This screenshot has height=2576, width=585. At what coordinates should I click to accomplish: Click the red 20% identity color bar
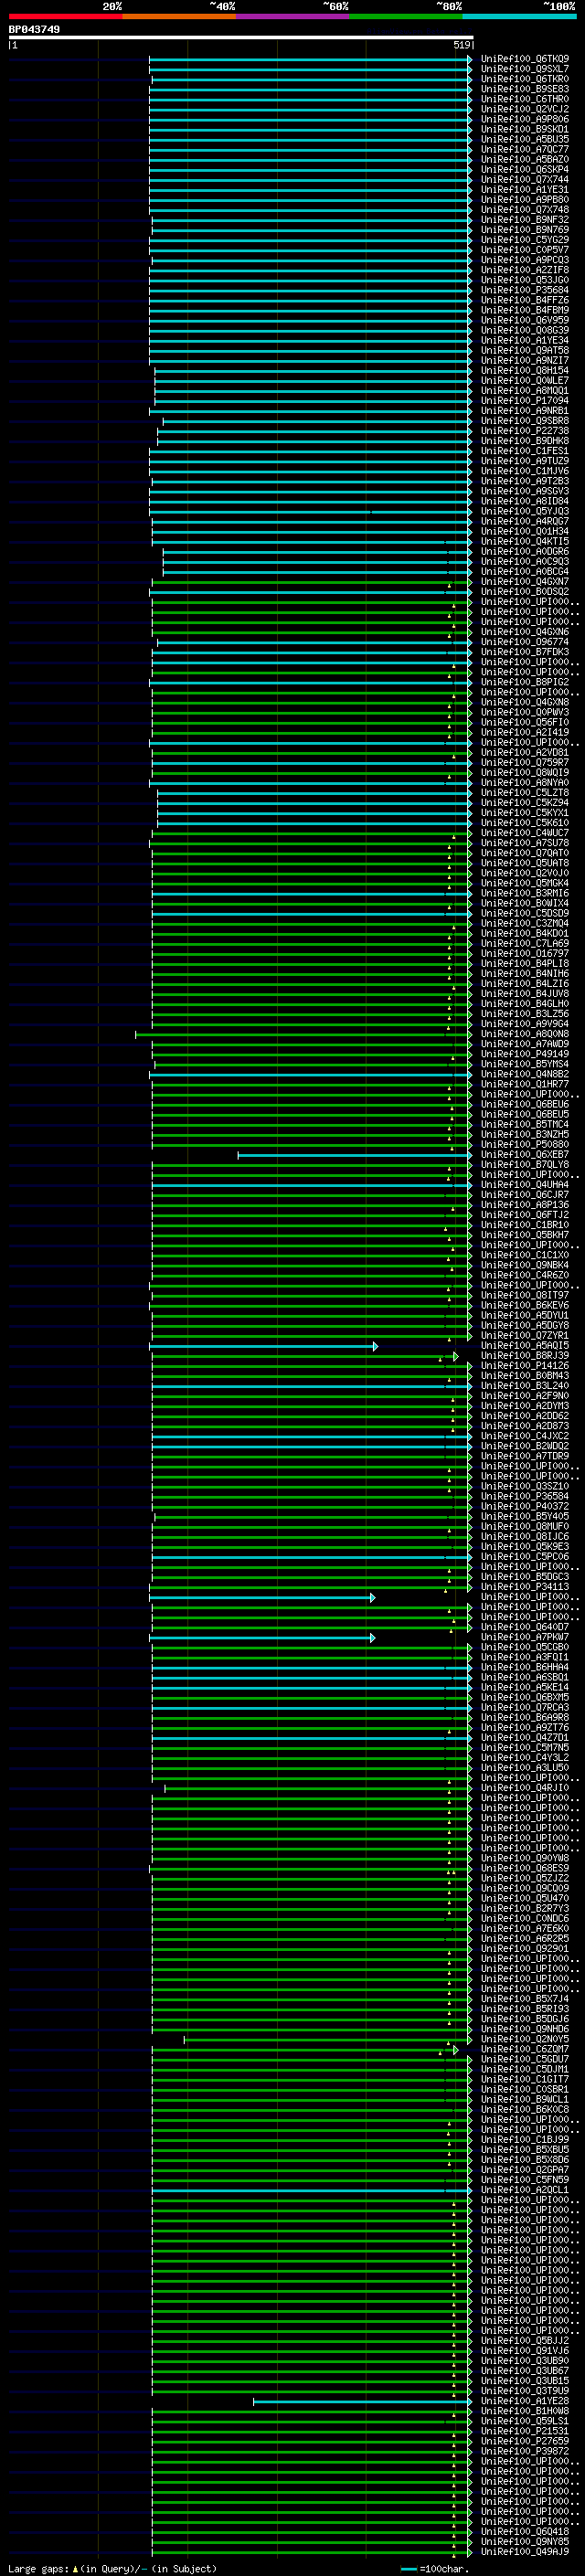pos(65,16)
